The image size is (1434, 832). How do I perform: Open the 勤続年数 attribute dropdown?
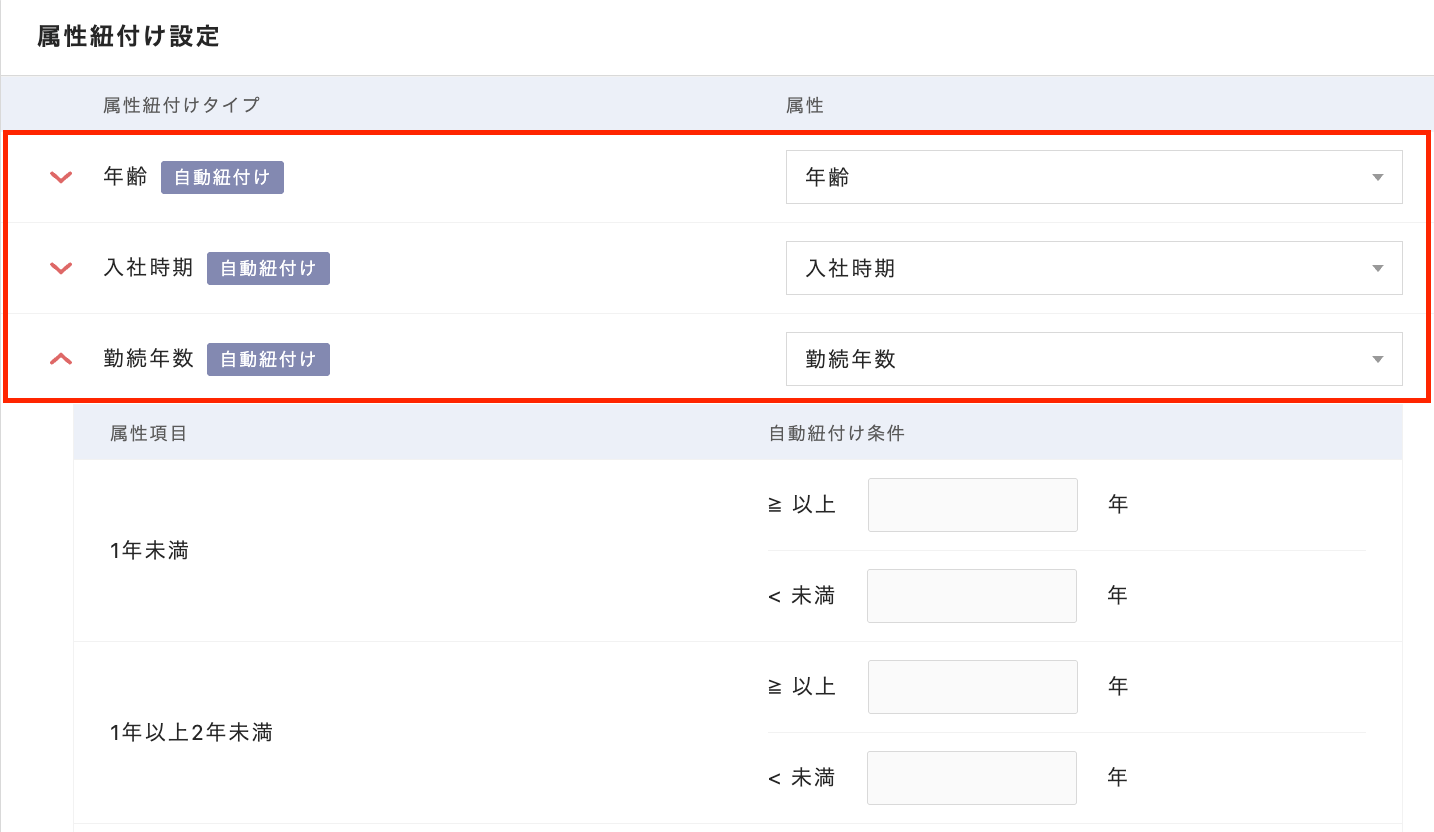pos(1093,359)
